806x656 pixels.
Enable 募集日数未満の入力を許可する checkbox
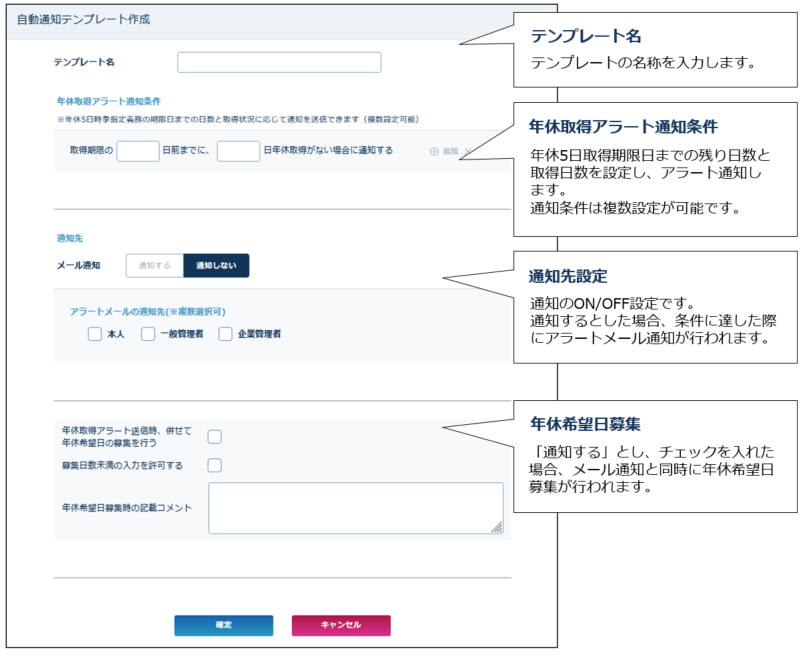coord(214,465)
